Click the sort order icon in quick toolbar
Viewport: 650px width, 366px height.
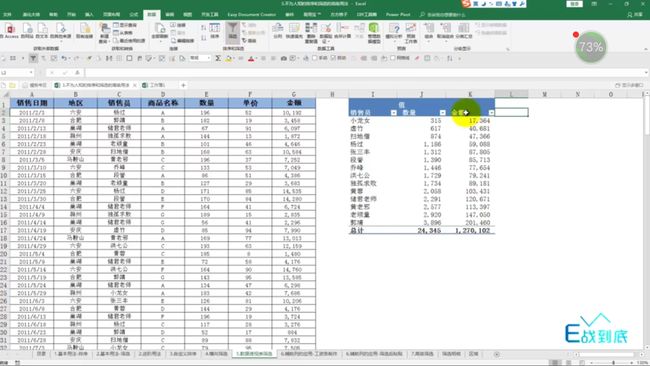pyautogui.click(x=450, y=58)
